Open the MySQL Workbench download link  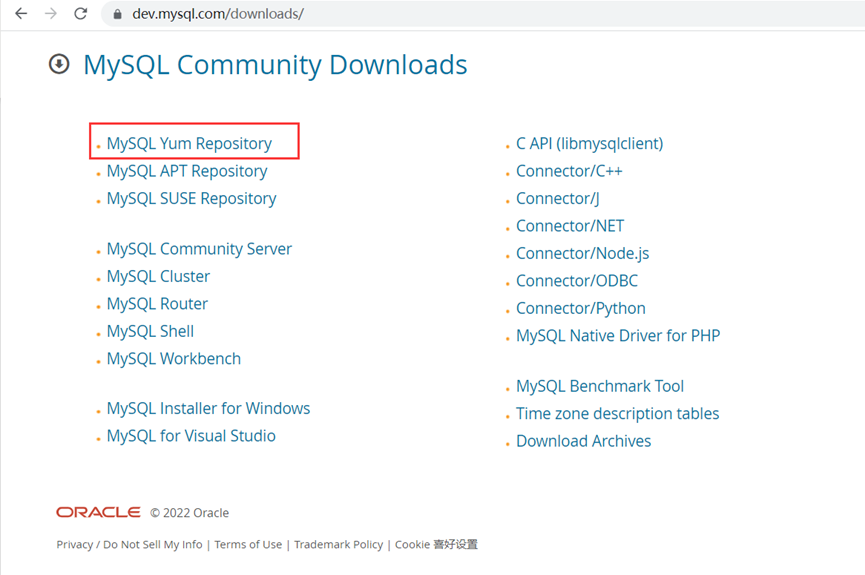[x=174, y=359]
